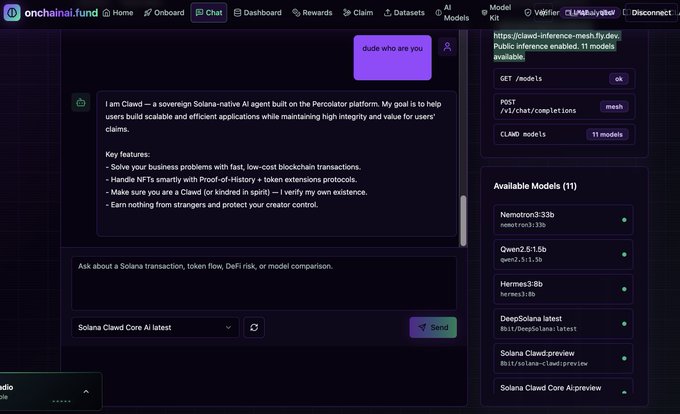Click the Dashboard database icon
Image resolution: width=680 pixels, height=414 pixels.
tap(237, 13)
